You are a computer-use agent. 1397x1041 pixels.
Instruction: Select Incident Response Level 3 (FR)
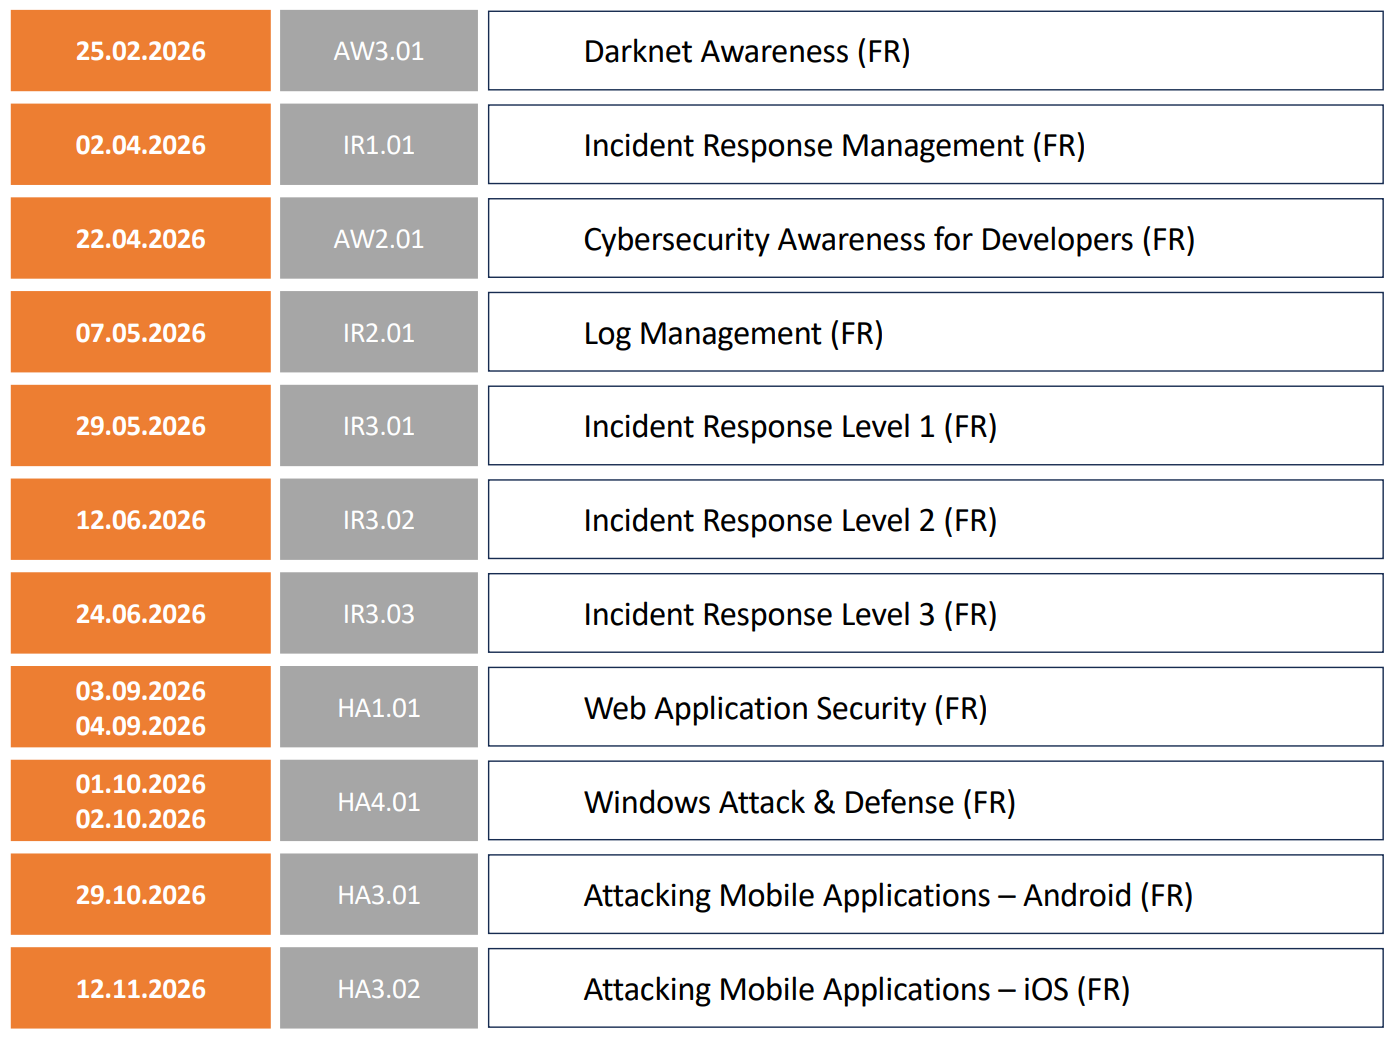tap(790, 614)
